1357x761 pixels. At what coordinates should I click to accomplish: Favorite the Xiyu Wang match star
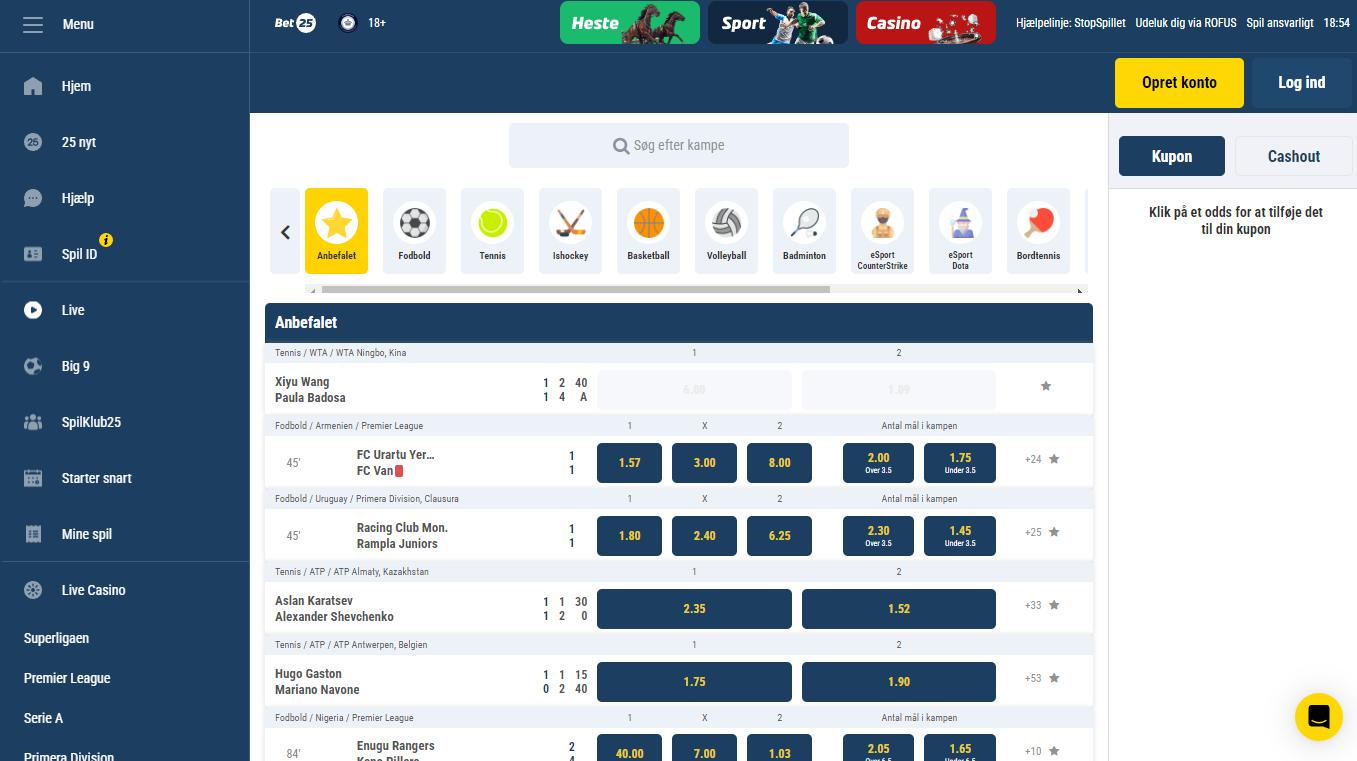point(1046,386)
